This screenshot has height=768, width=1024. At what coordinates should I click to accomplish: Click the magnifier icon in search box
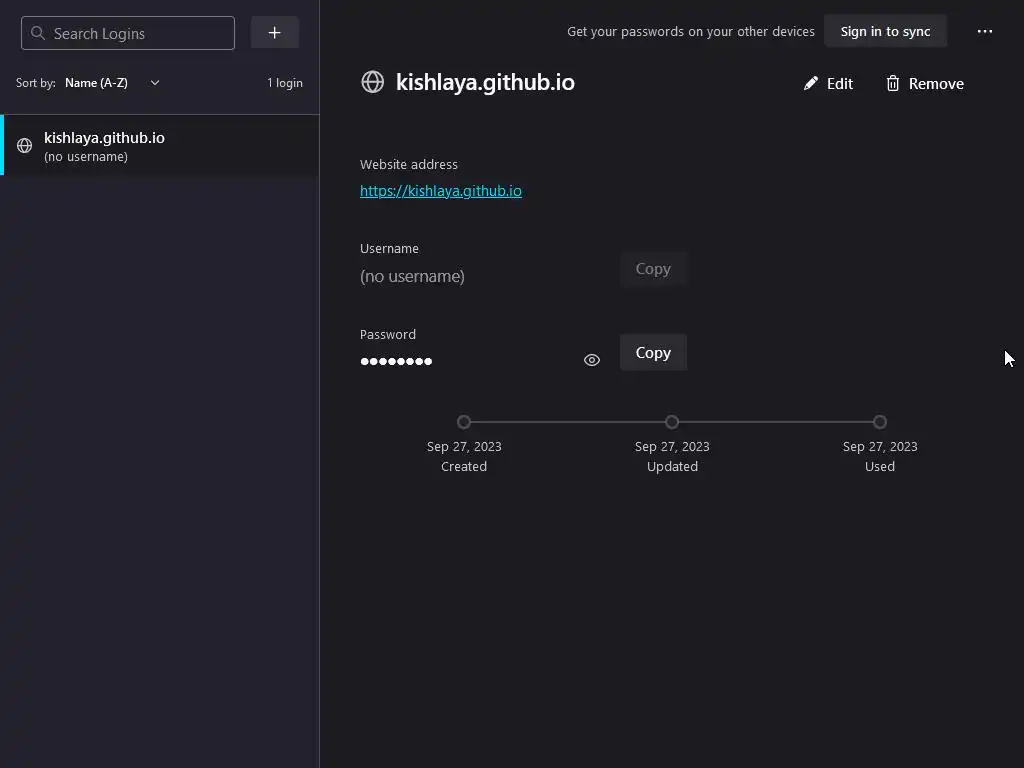pos(38,33)
